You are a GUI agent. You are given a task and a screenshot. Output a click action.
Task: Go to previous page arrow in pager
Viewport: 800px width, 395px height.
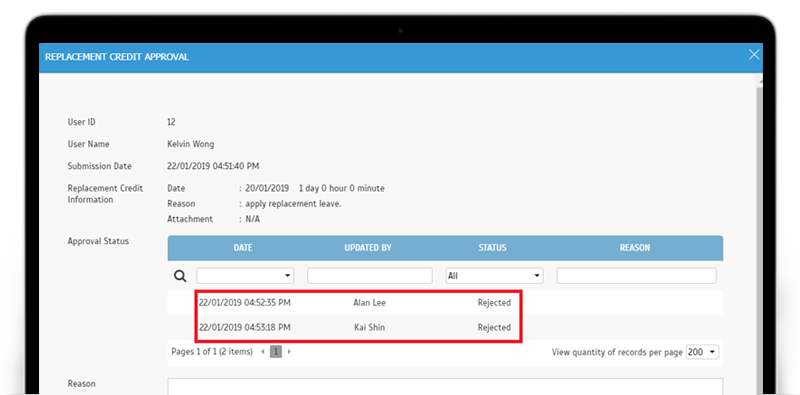click(x=263, y=352)
